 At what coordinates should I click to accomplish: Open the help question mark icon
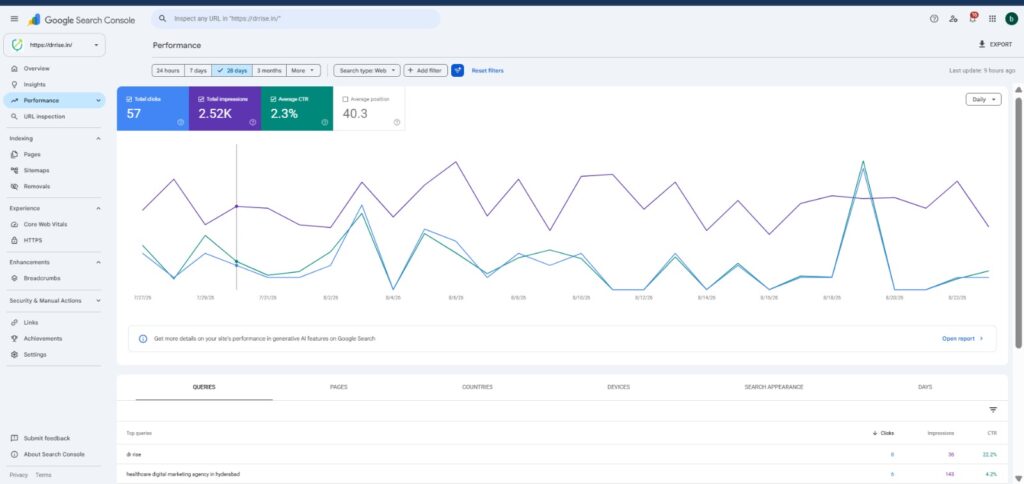pyautogui.click(x=934, y=19)
